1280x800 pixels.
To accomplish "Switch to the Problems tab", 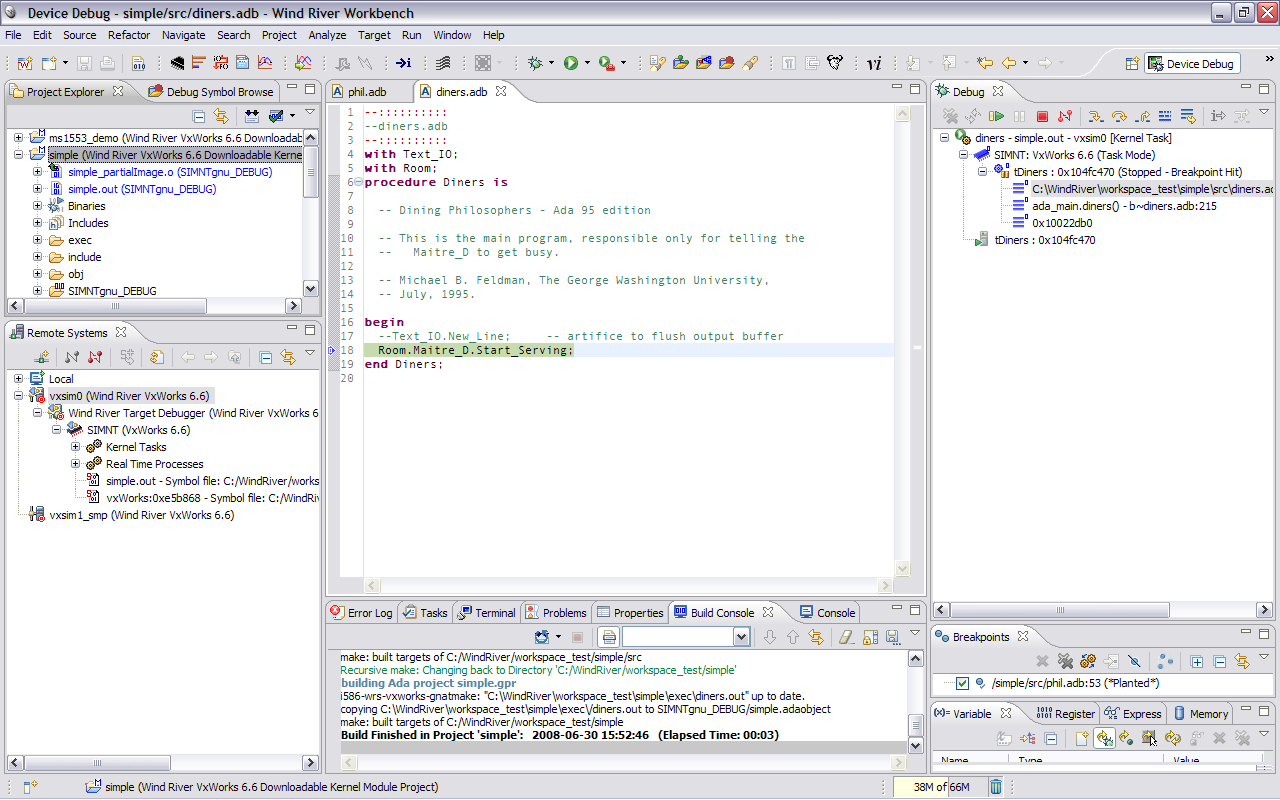I will point(556,613).
